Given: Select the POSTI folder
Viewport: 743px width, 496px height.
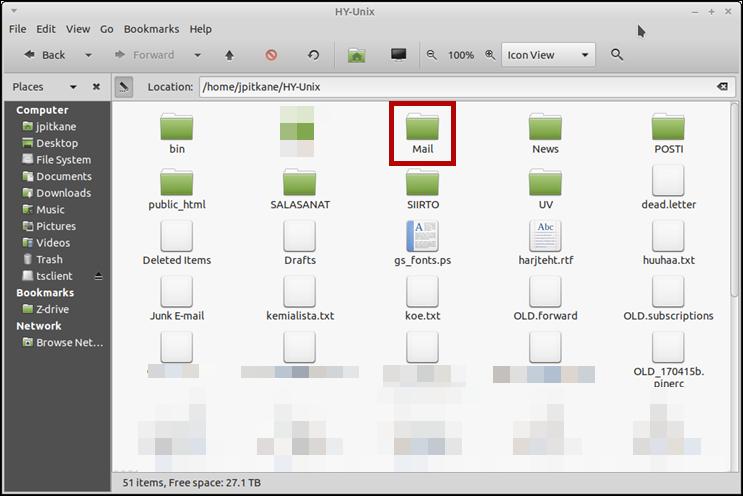Looking at the screenshot, I should point(668,134).
